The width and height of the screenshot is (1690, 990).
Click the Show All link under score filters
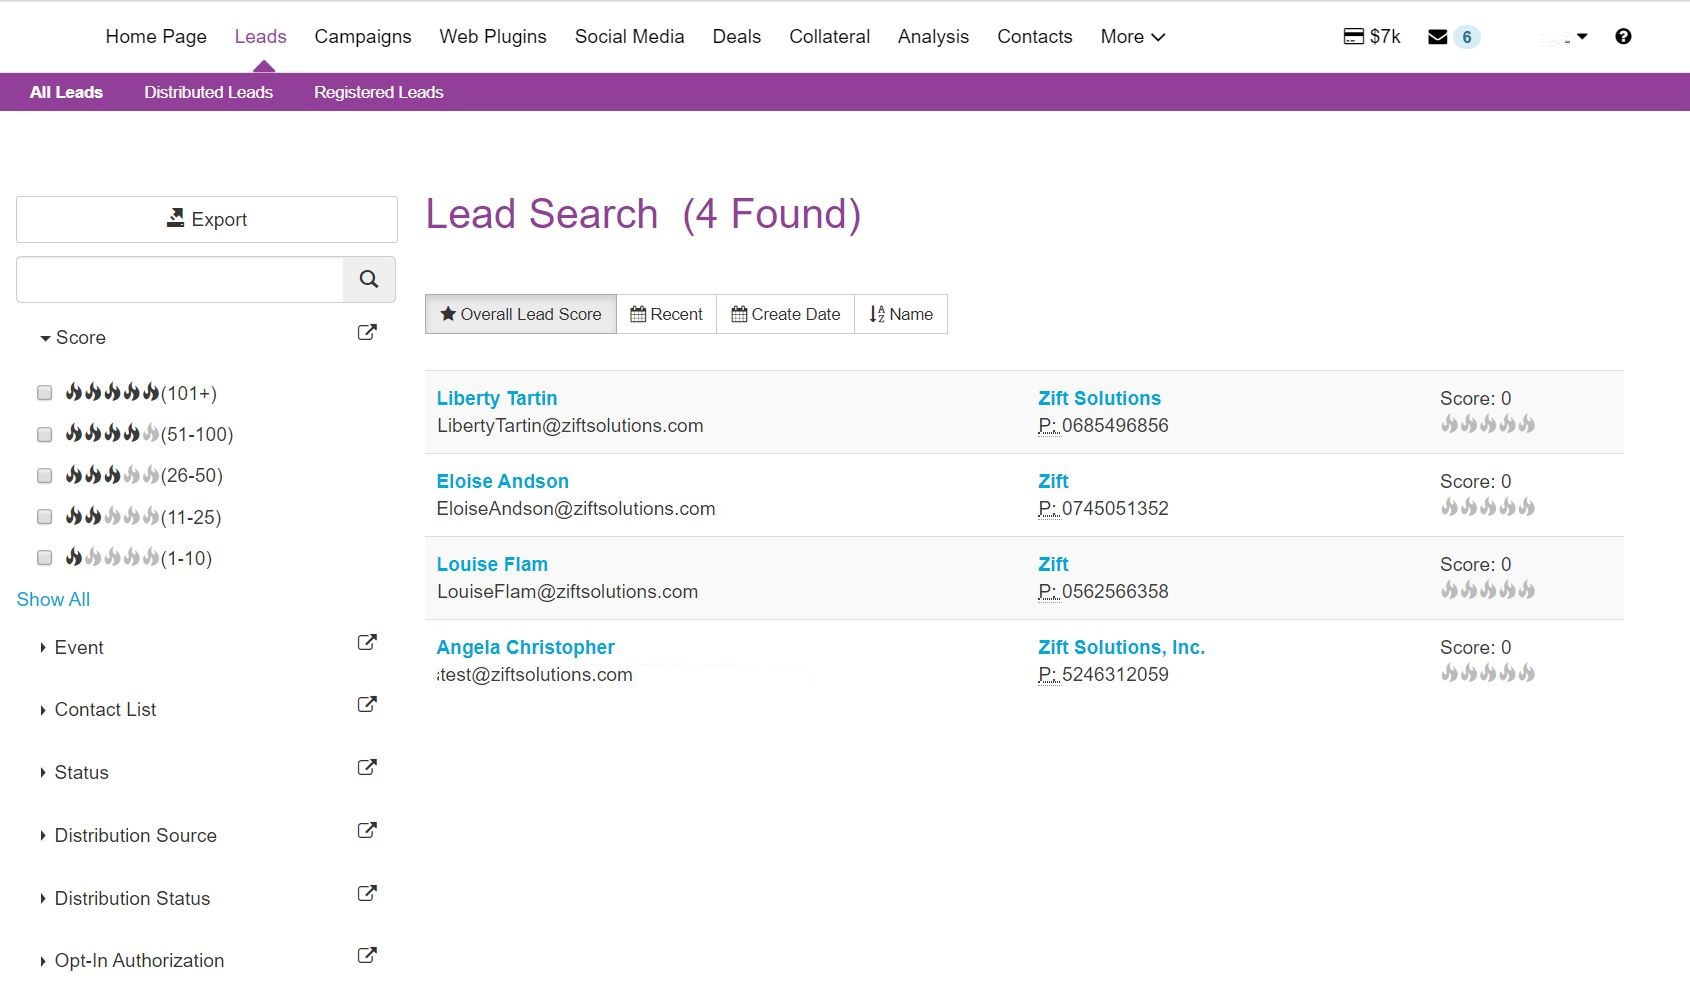pos(52,598)
